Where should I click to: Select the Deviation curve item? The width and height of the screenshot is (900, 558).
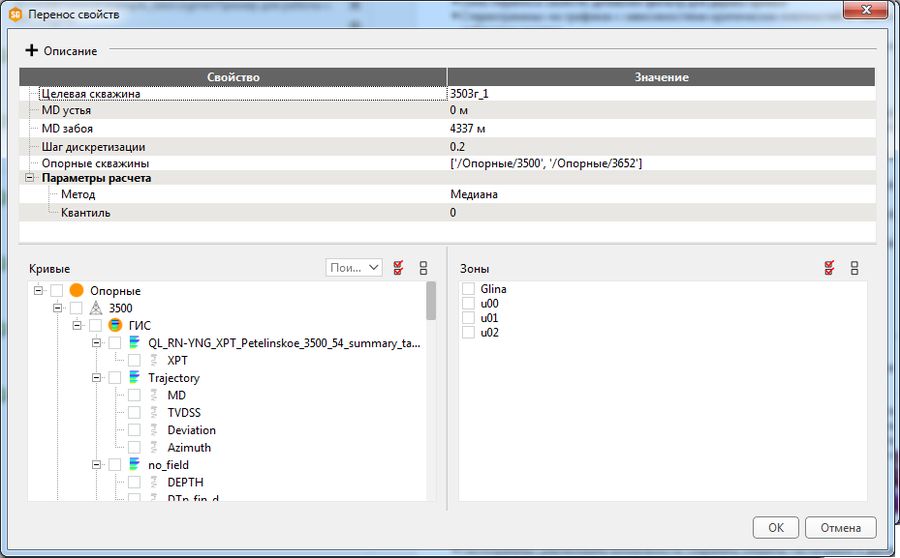pyautogui.click(x=191, y=430)
